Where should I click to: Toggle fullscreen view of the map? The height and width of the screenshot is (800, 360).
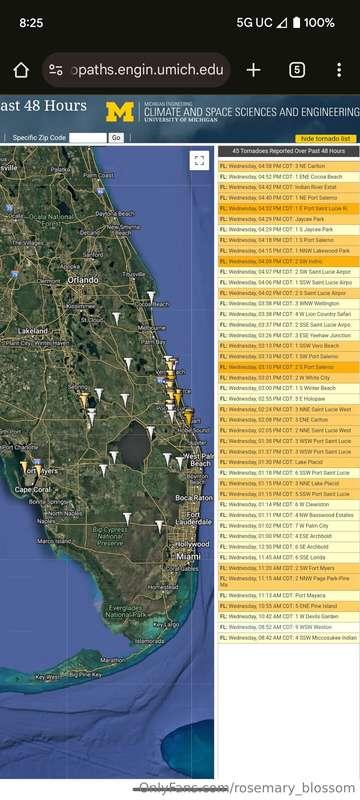pos(199,161)
